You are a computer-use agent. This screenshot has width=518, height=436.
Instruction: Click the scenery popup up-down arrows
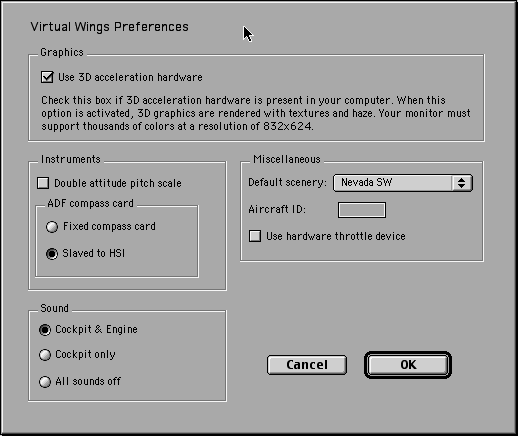tap(462, 183)
